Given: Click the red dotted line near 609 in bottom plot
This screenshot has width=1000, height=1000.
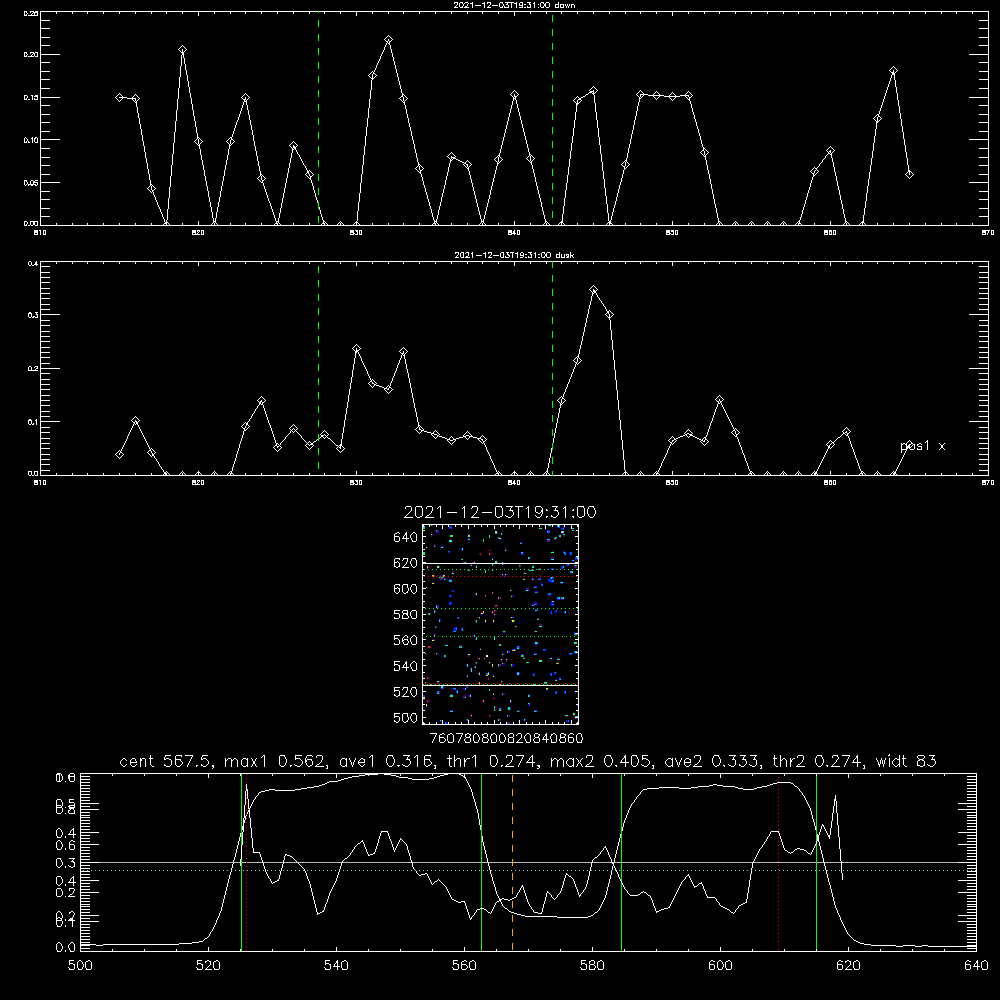Looking at the screenshot, I should [779, 862].
